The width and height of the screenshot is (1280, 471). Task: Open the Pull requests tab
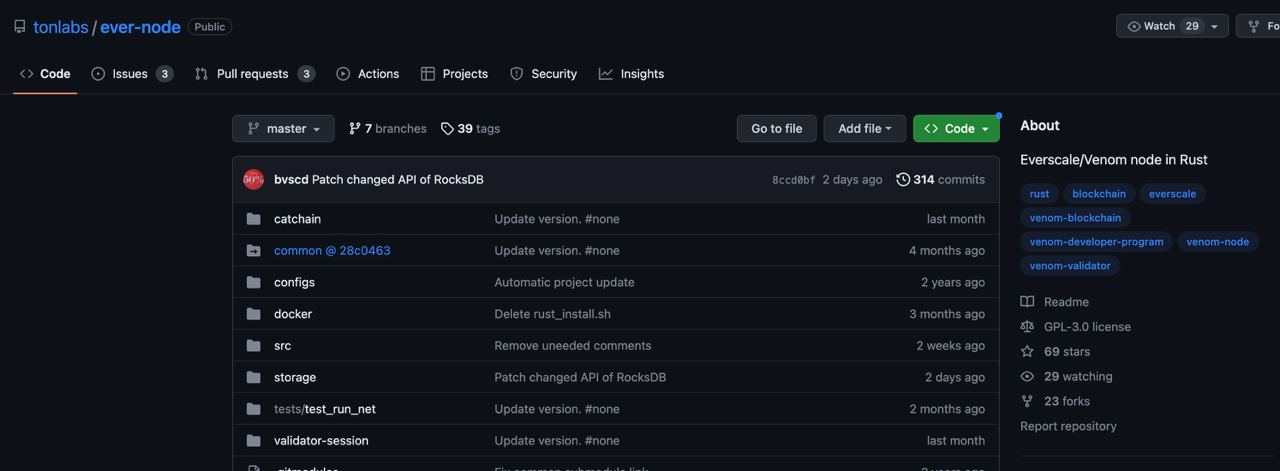(254, 74)
